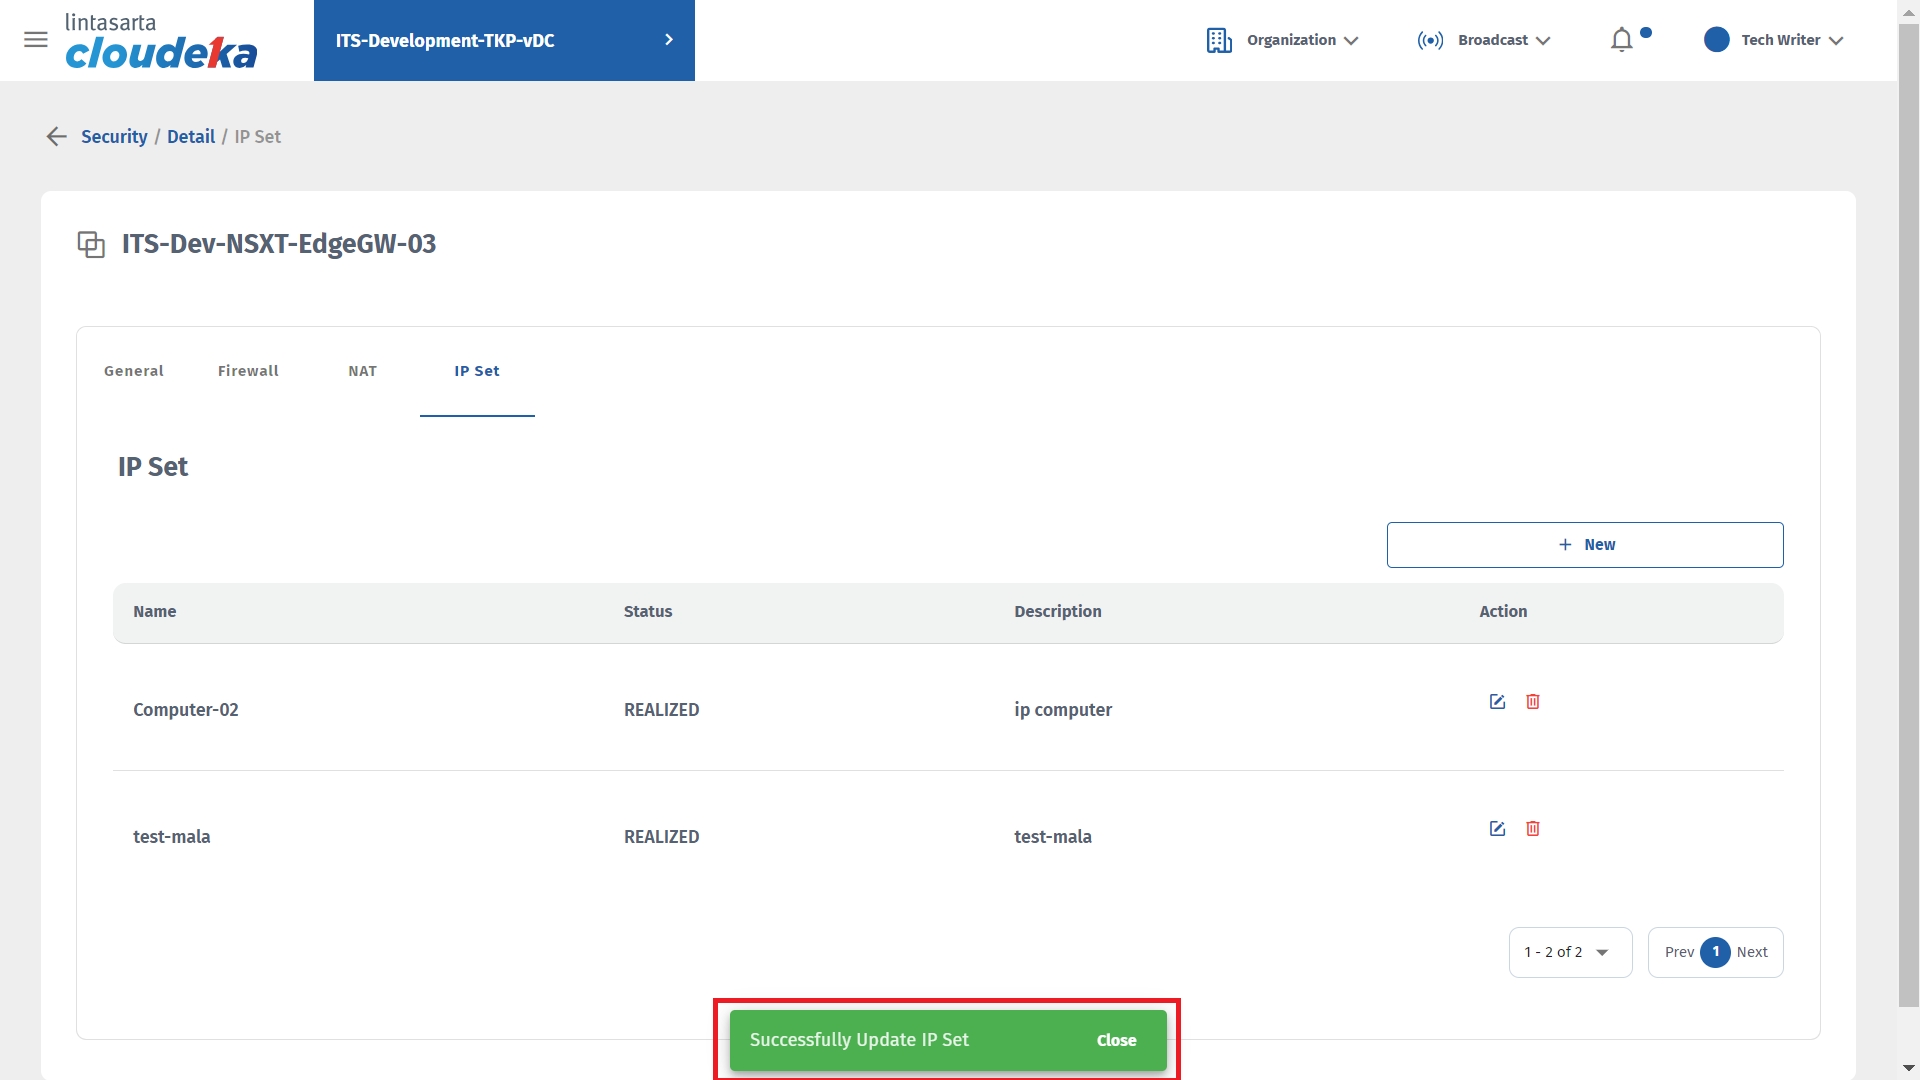Delete the test-mala IP set

[1533, 829]
